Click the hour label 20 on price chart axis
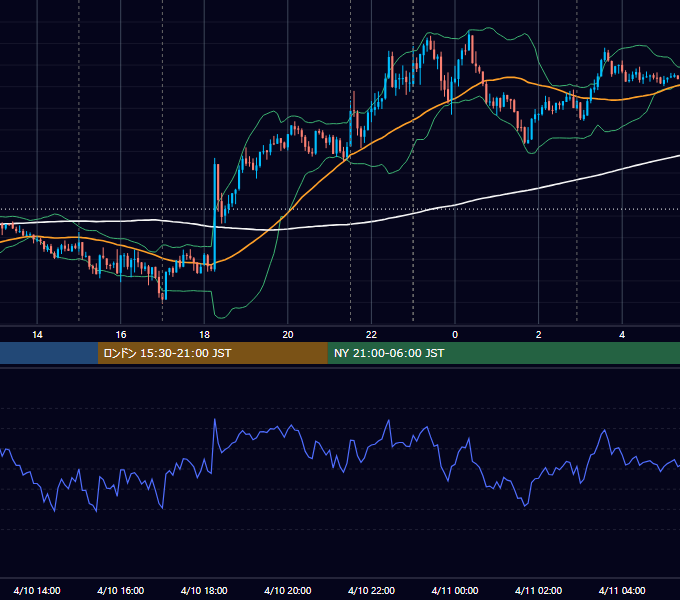The image size is (680, 600). click(288, 335)
